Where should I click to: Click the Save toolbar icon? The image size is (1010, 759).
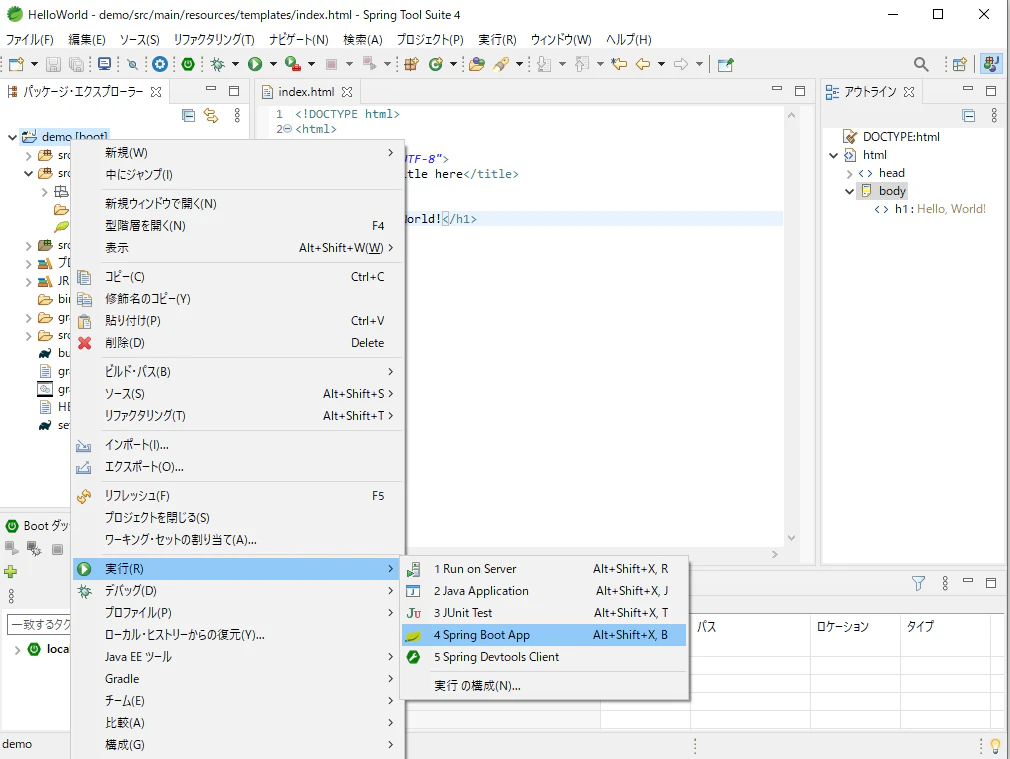pyautogui.click(x=53, y=64)
